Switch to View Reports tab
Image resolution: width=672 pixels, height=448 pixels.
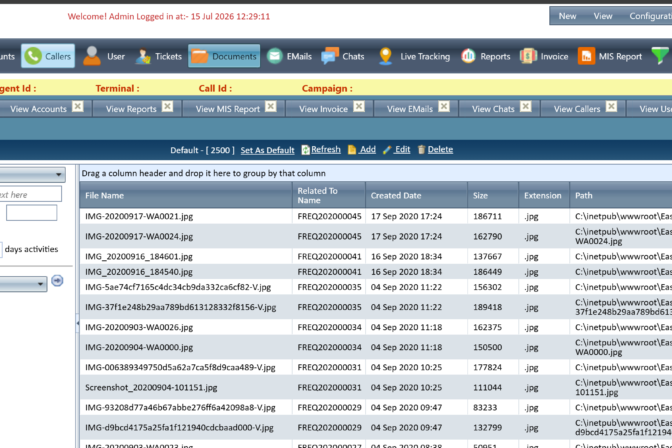click(131, 109)
